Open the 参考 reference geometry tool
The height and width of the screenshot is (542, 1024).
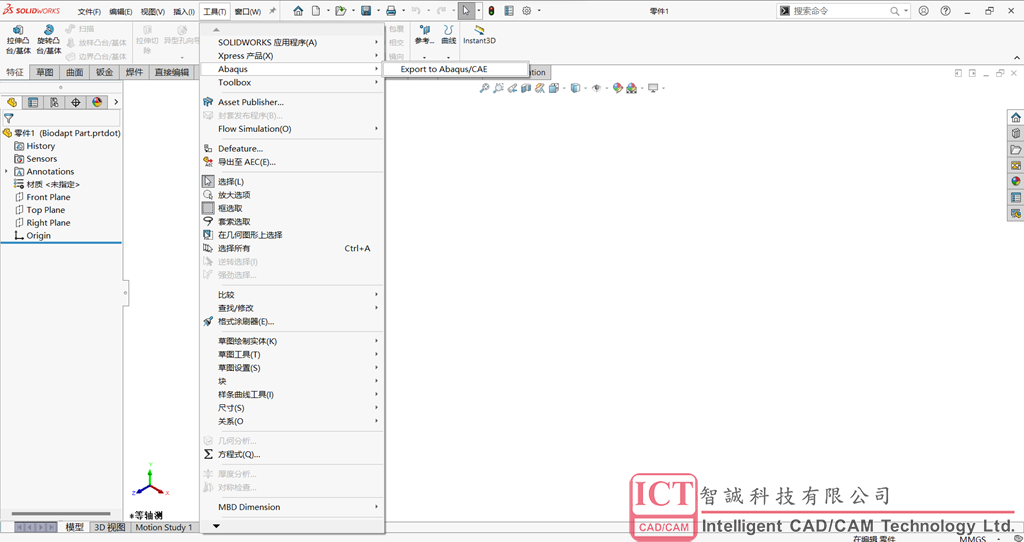[424, 35]
